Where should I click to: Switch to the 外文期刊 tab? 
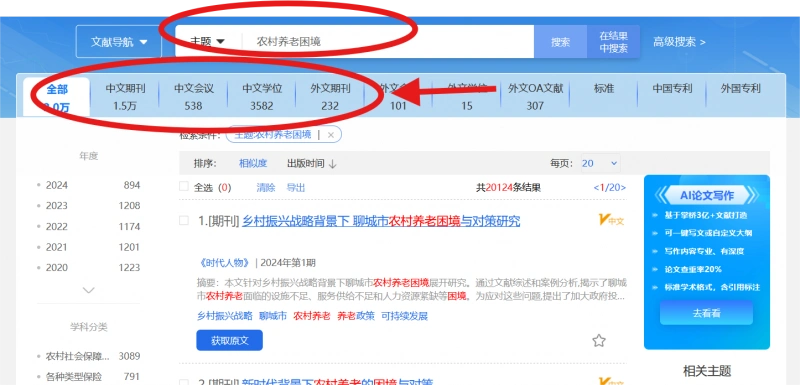point(331,97)
